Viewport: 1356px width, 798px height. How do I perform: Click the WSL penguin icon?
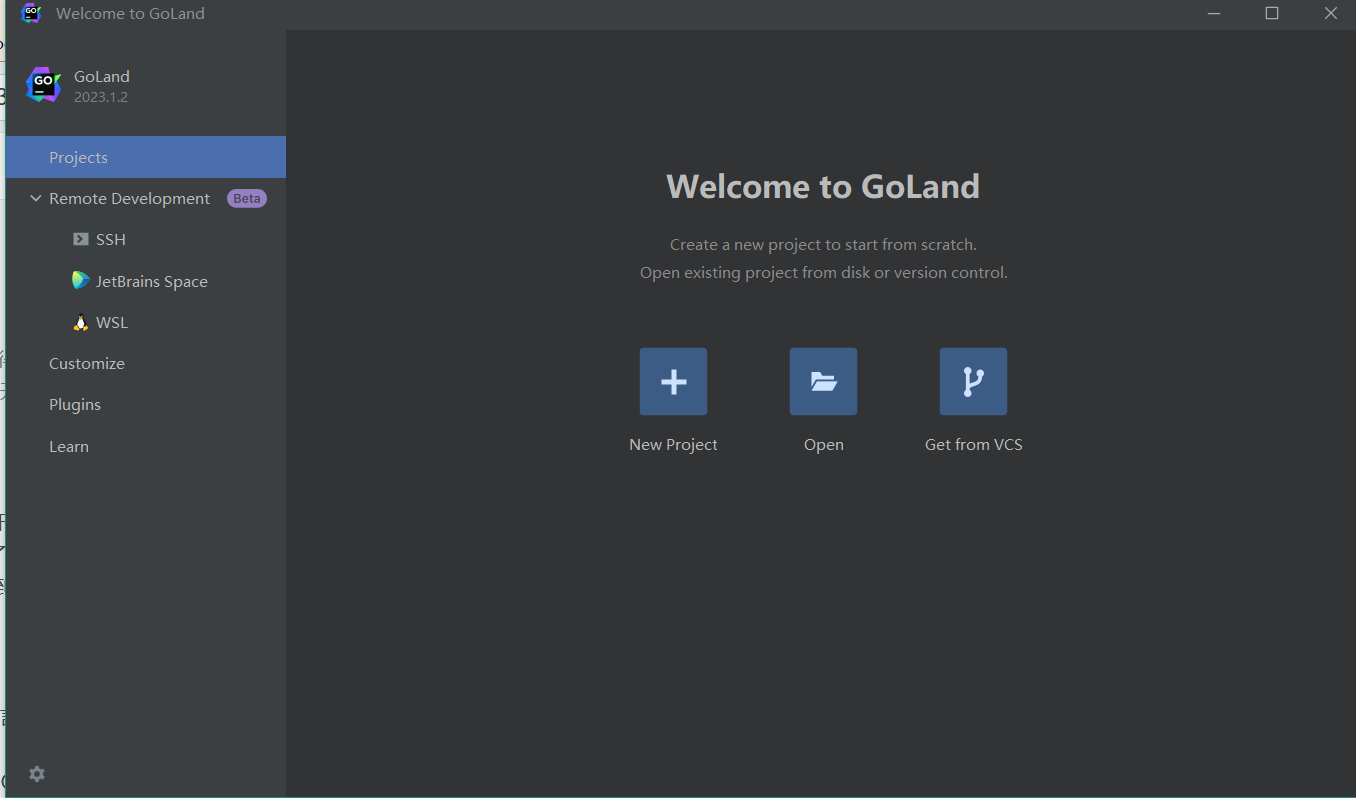(x=81, y=323)
